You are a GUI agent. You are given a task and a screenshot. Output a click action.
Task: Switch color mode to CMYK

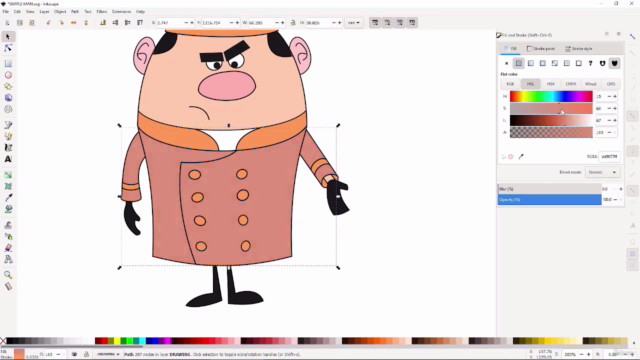click(x=571, y=84)
